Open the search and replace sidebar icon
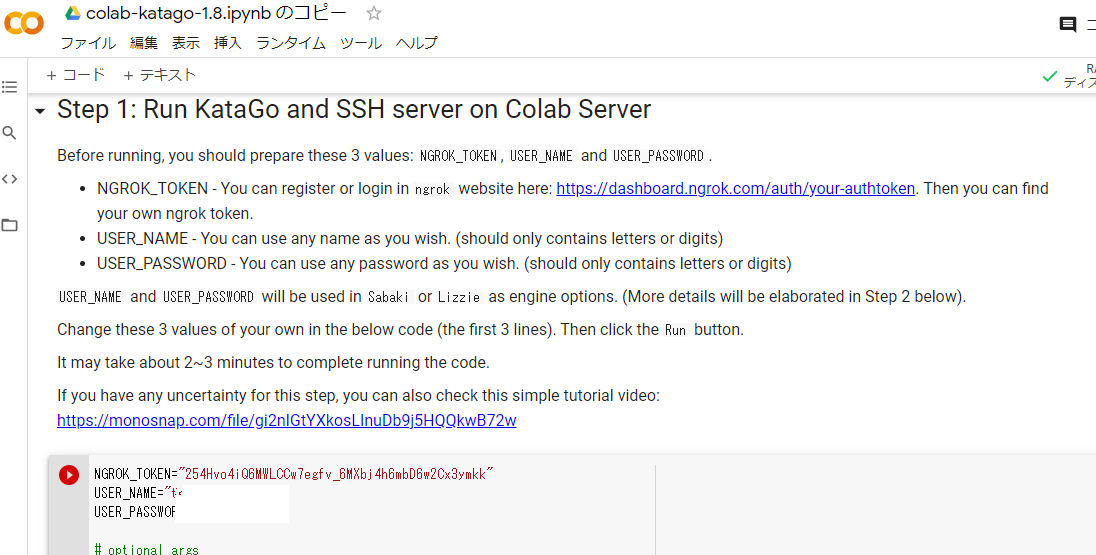 coord(9,133)
